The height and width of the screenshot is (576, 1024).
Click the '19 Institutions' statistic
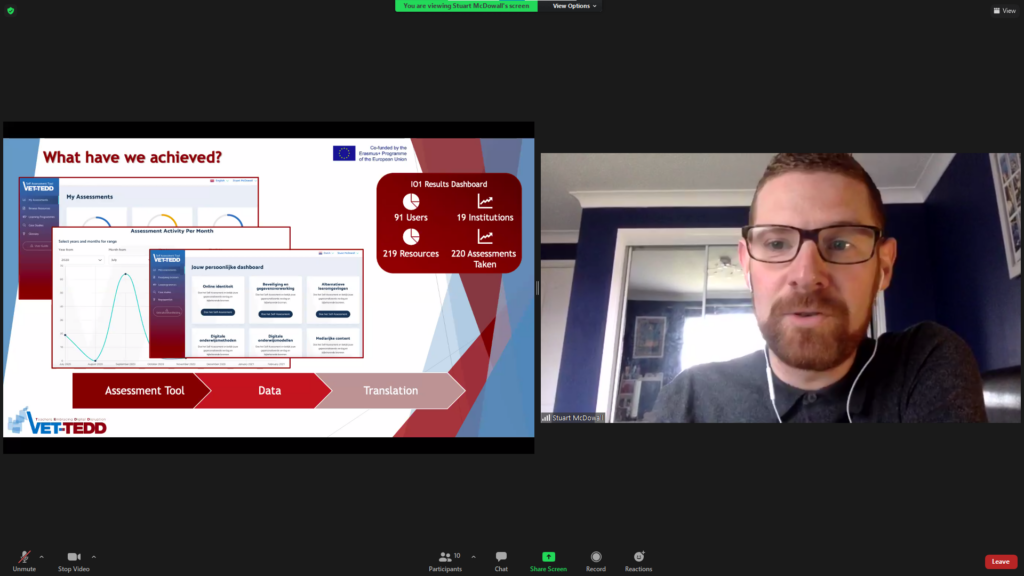click(x=485, y=217)
